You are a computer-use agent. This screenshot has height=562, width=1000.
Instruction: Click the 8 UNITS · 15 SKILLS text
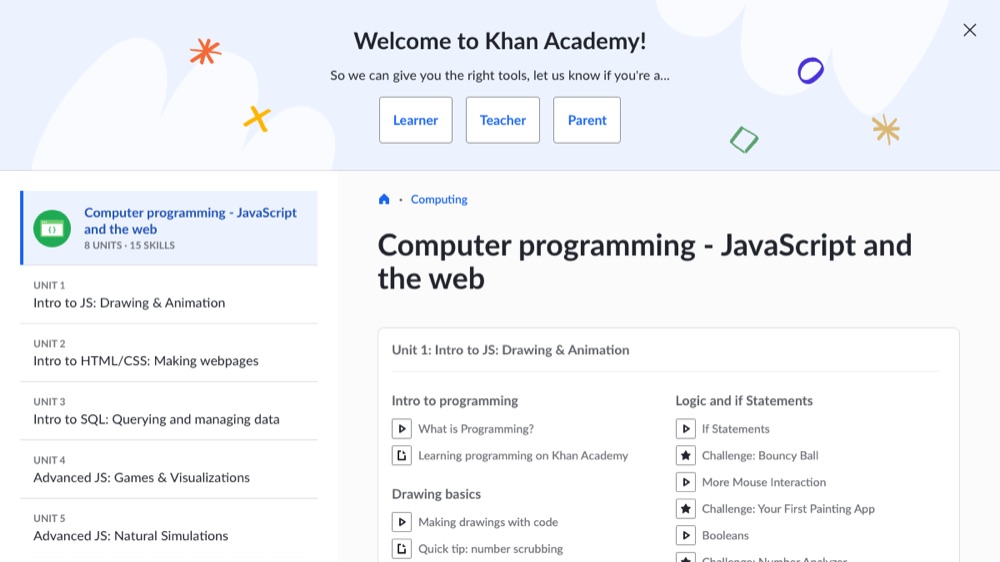129,245
